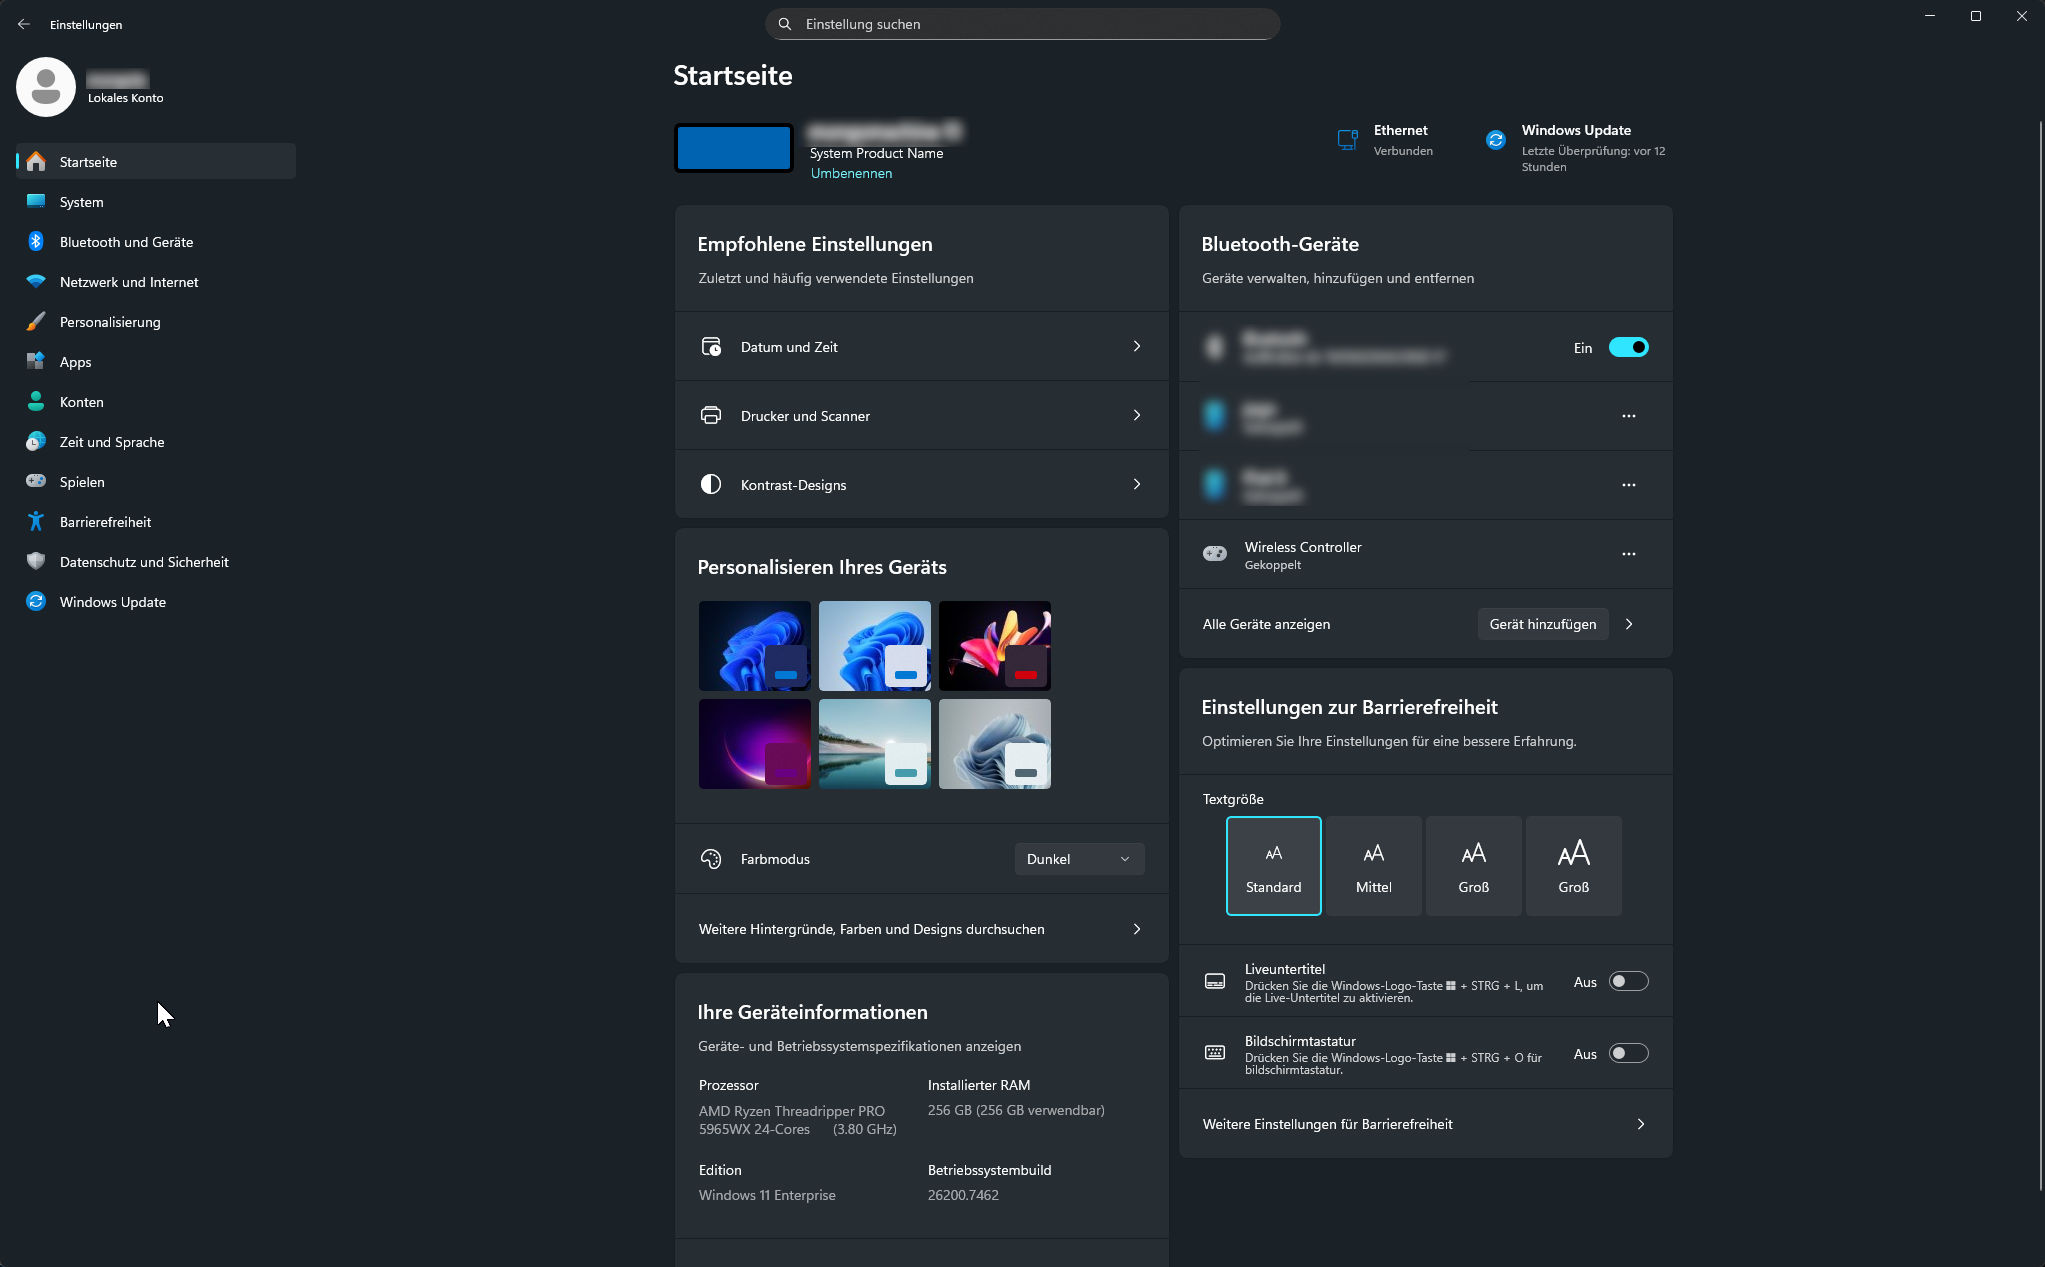Open Spielen settings in sidebar
Viewport: 2045px width, 1267px height.
tap(82, 481)
